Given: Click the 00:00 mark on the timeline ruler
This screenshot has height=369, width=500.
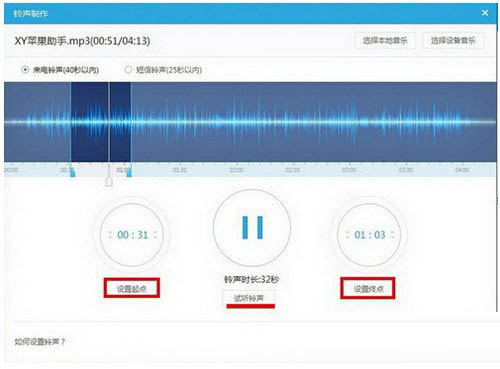Looking at the screenshot, I should tap(11, 170).
